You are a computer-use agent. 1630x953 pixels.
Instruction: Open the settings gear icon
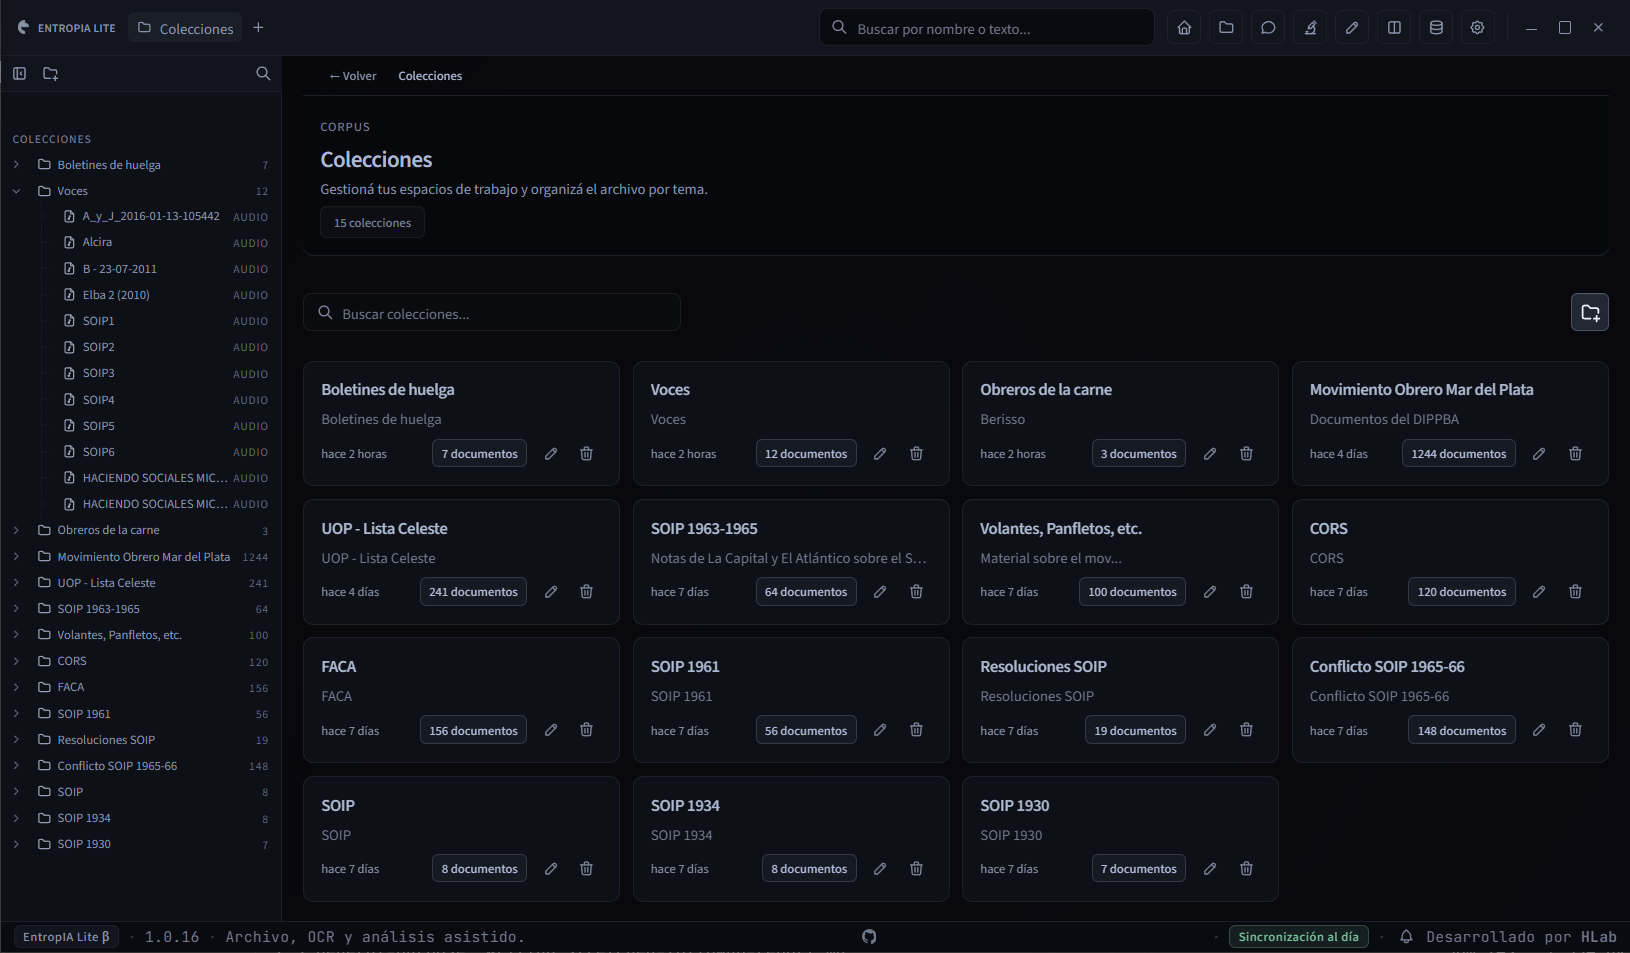pyautogui.click(x=1477, y=28)
